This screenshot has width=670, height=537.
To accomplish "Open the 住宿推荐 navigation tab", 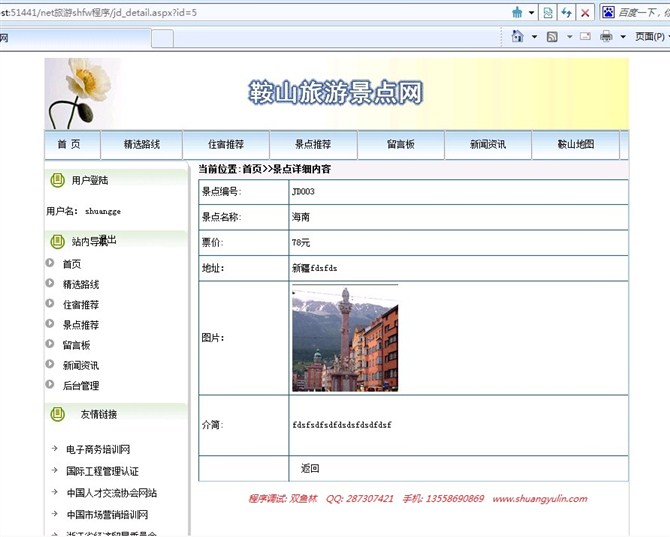I will 226,144.
